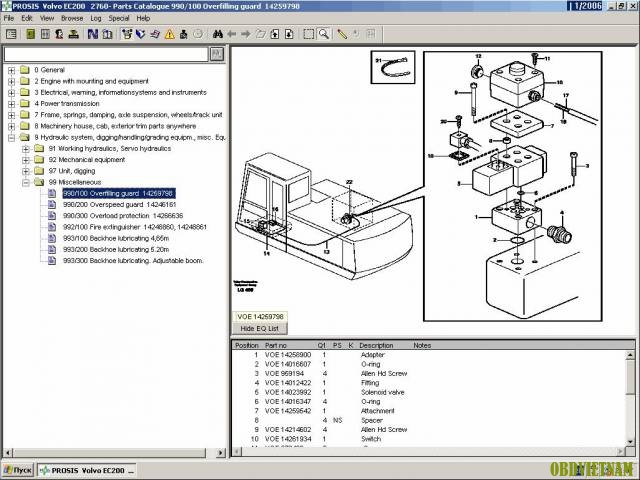
Task: Expand 8 Machinery house, cab node
Action: 11,127
